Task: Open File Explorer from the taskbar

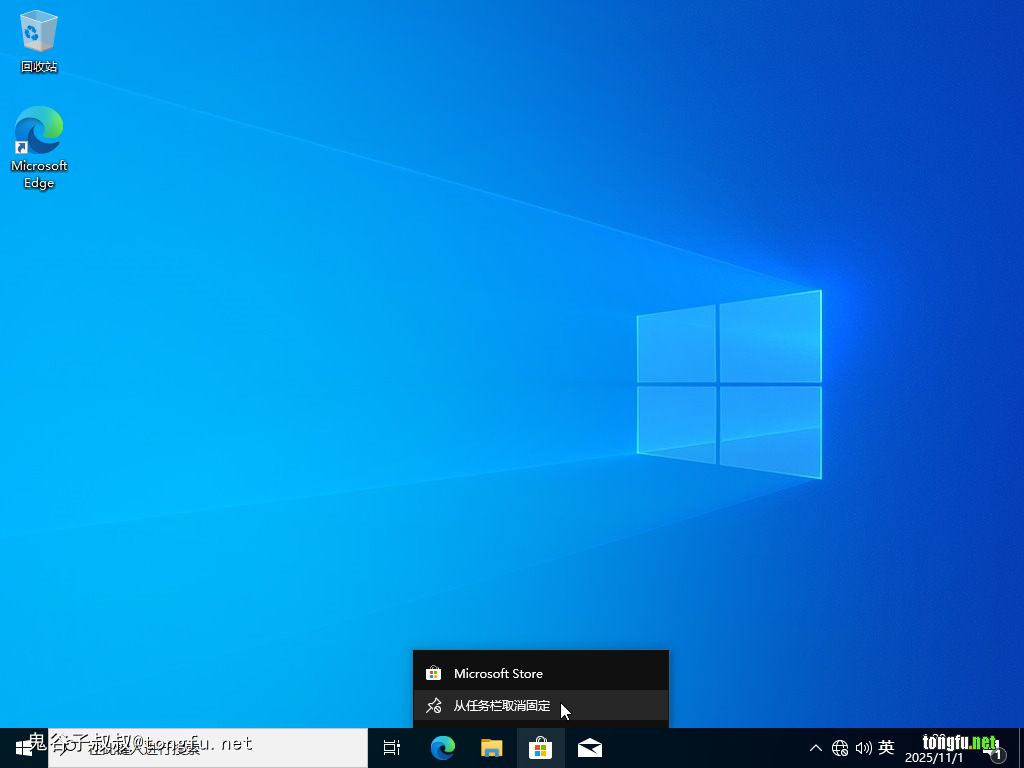Action: click(x=491, y=747)
